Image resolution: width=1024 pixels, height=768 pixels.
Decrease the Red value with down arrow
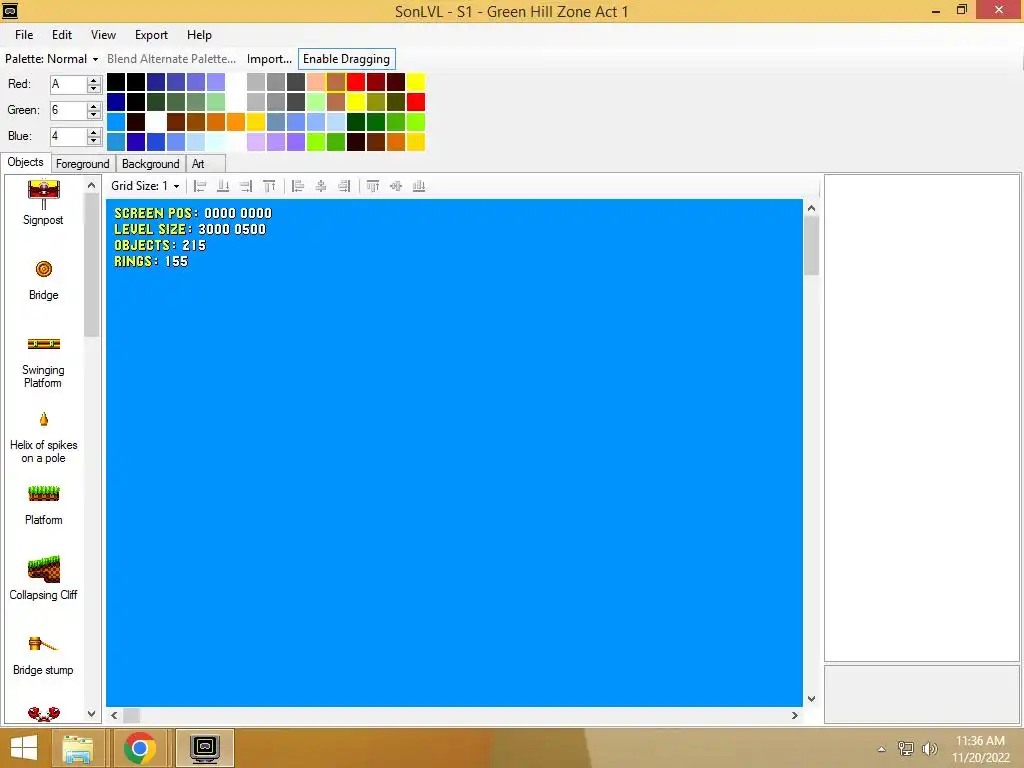click(94, 88)
